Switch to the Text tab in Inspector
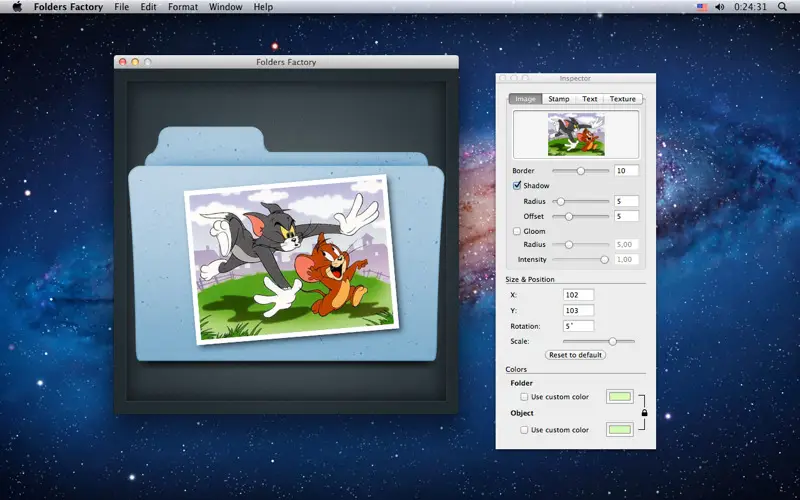 [x=589, y=98]
